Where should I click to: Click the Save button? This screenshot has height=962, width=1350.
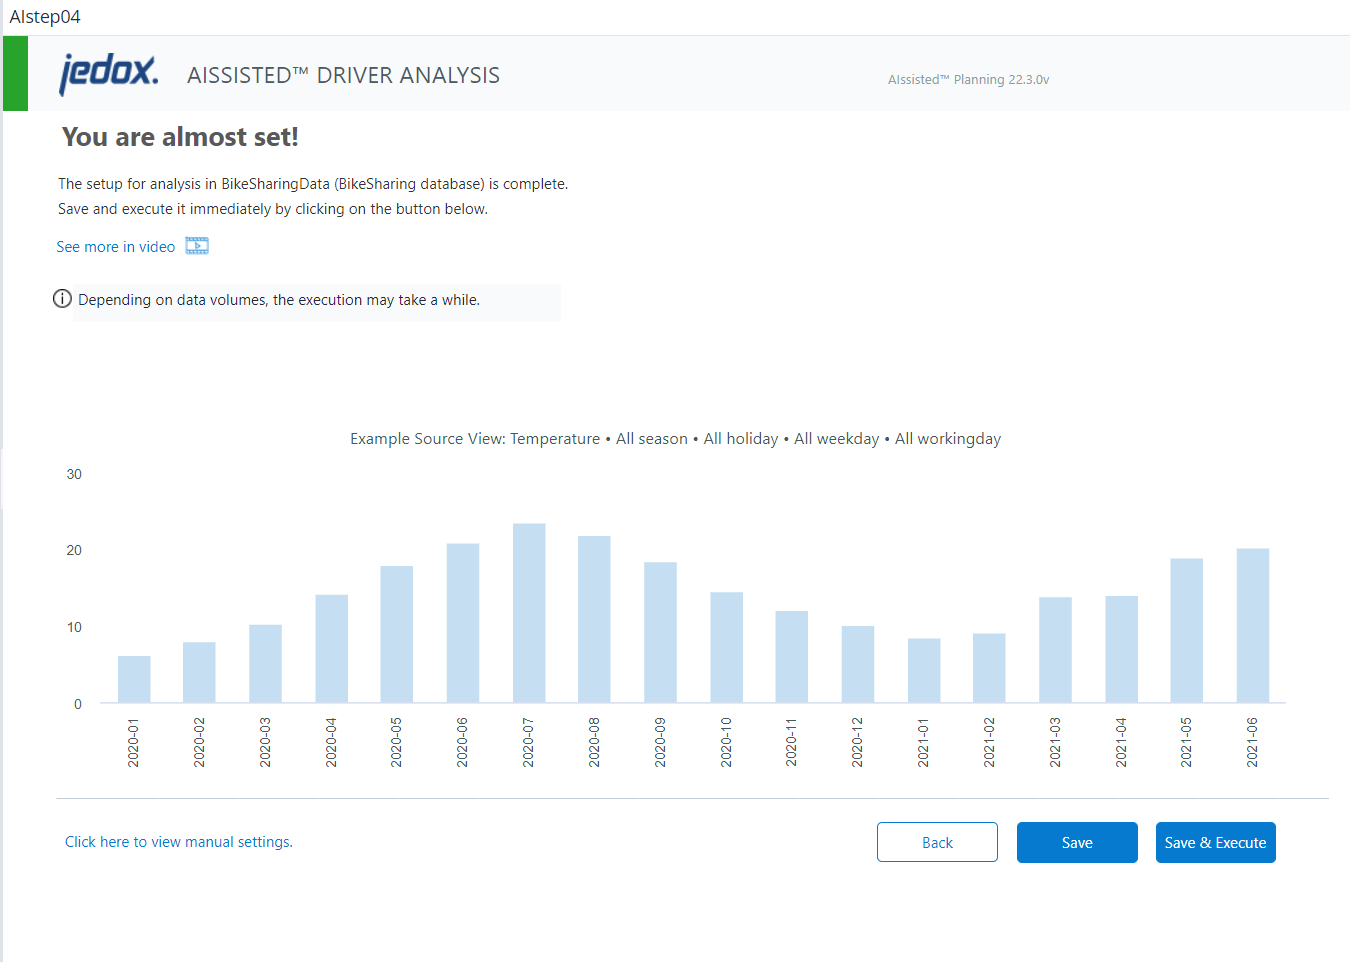tap(1077, 842)
